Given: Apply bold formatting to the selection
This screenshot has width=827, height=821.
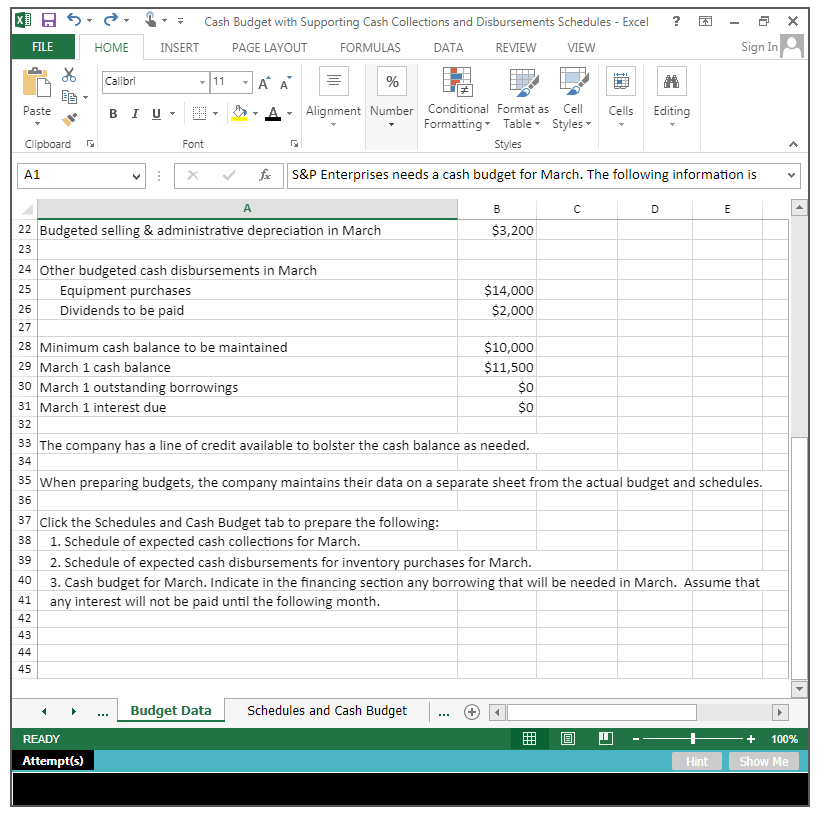Looking at the screenshot, I should point(113,113).
